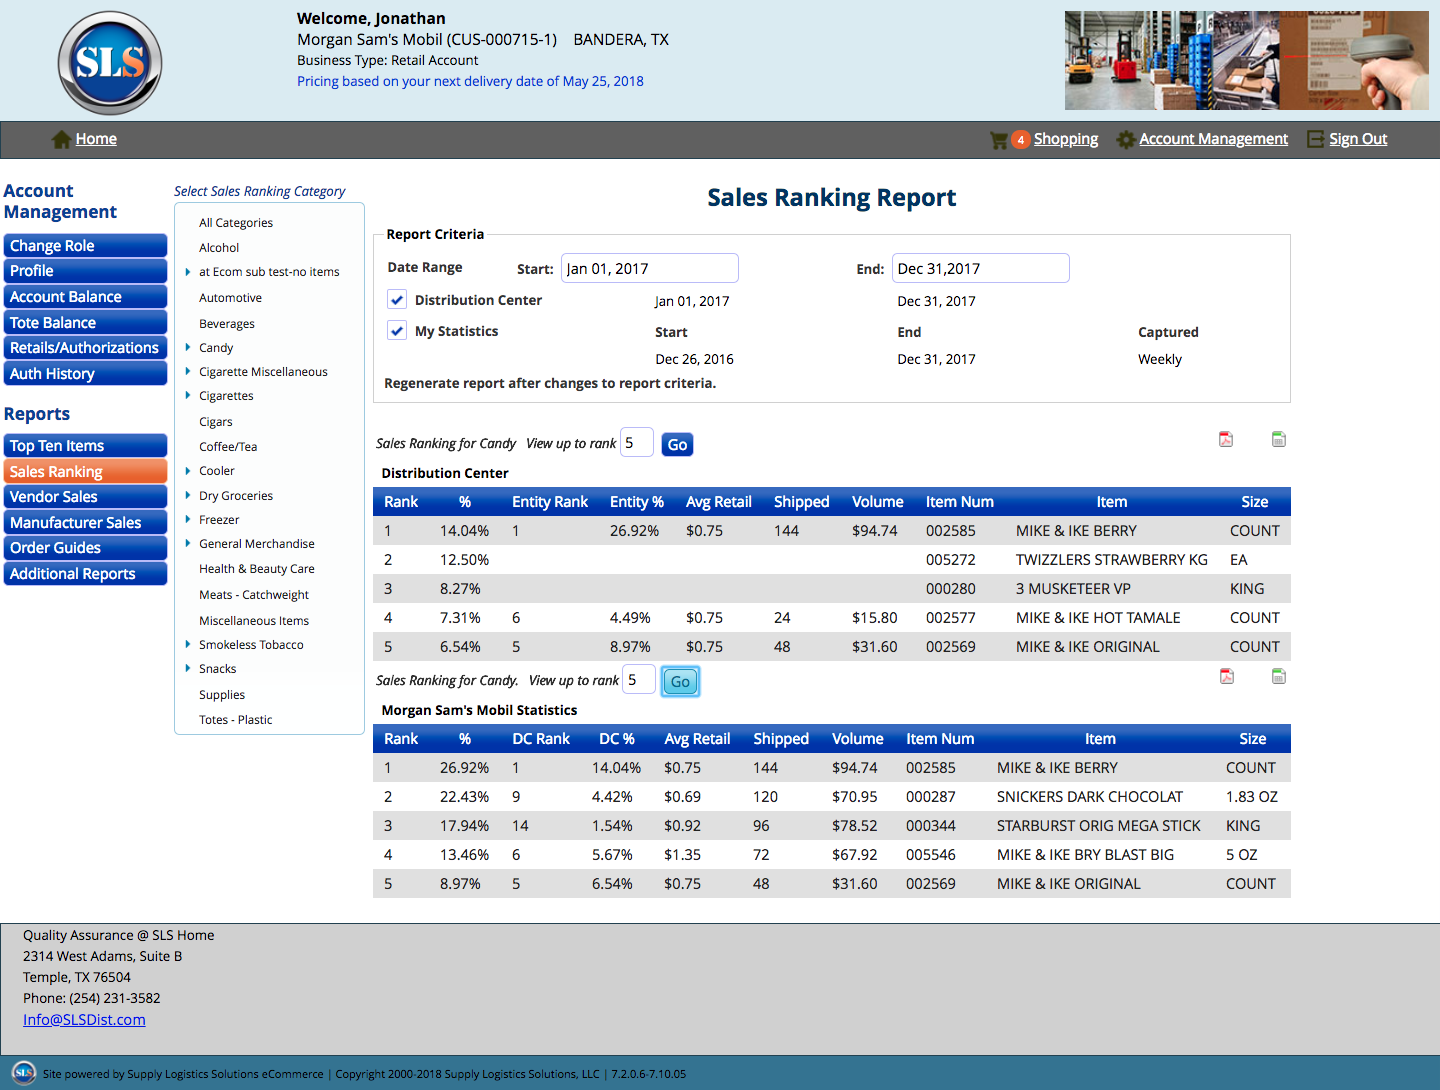
Task: Click the Shopping link
Action: click(1066, 139)
